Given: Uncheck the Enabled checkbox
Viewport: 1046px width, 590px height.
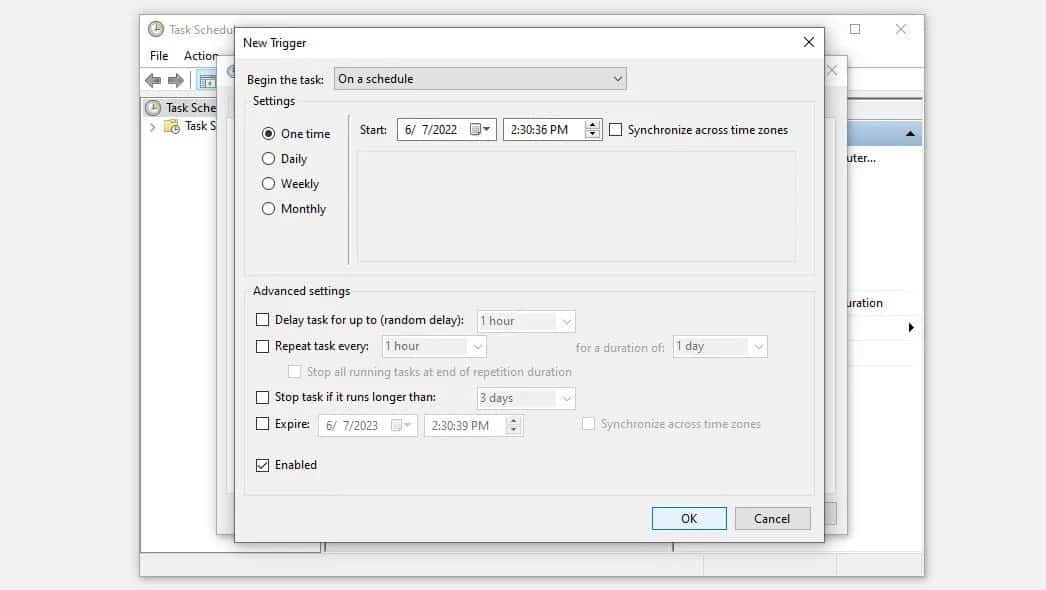Looking at the screenshot, I should click(262, 465).
